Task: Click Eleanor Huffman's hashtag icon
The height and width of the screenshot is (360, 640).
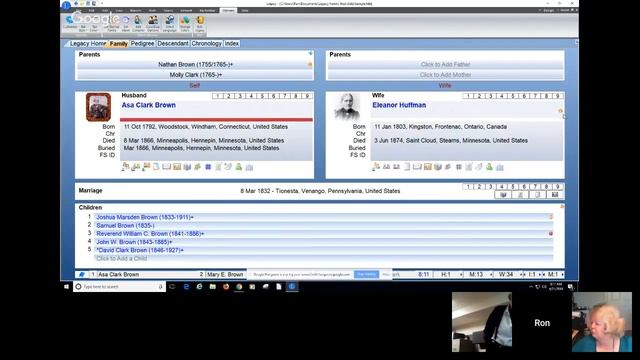Action: [458, 167]
